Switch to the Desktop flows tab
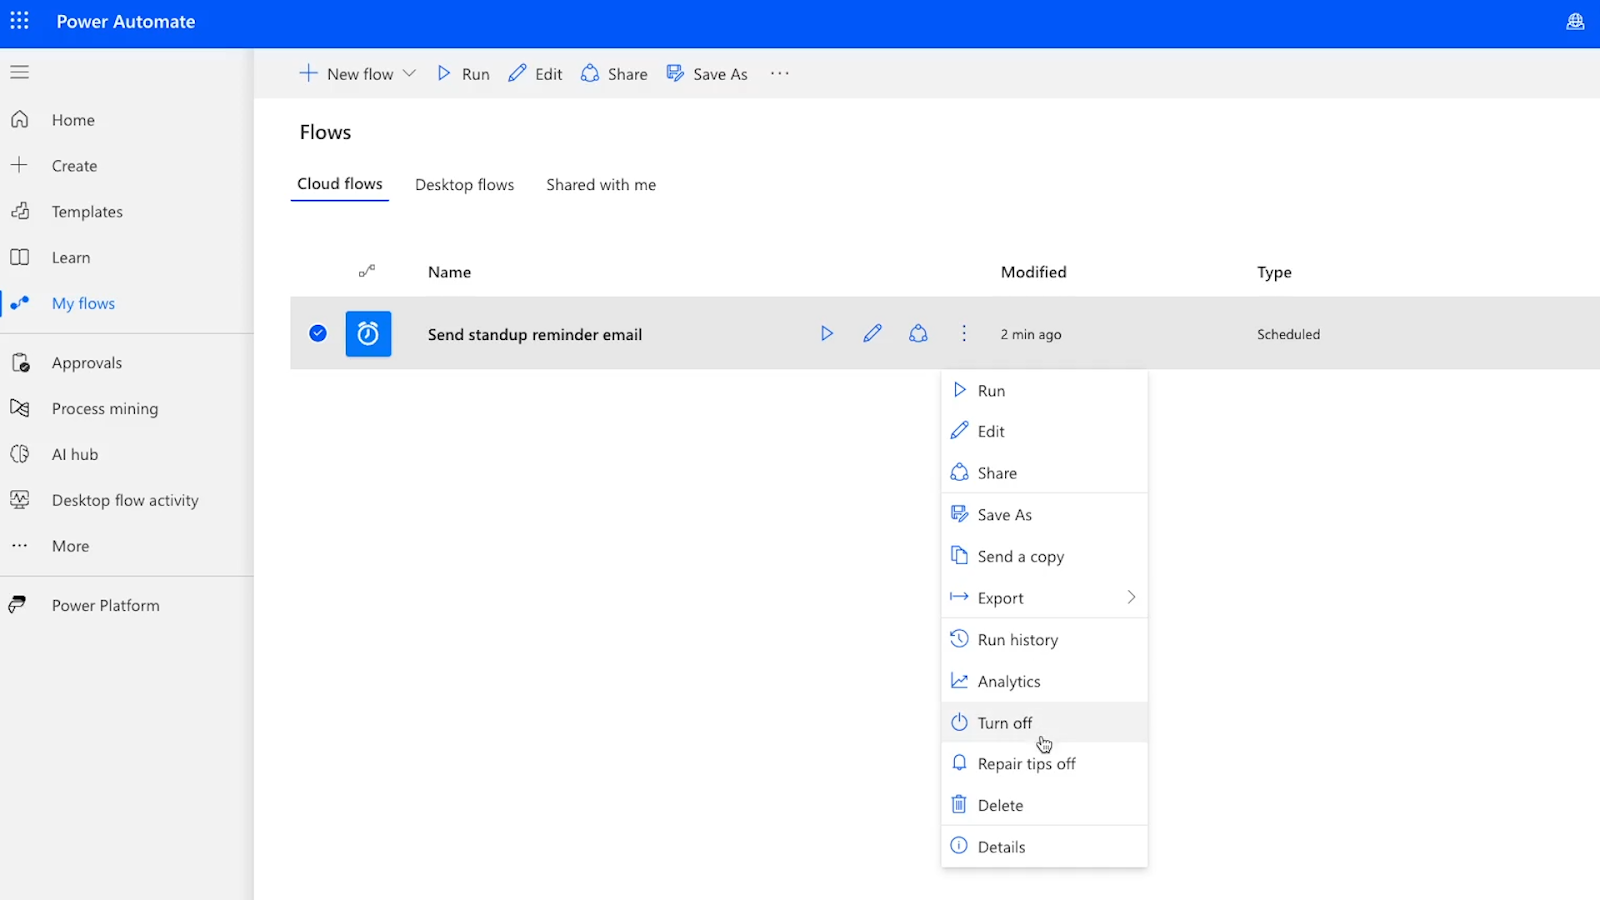Screen dimensions: 1600x900 [465, 185]
